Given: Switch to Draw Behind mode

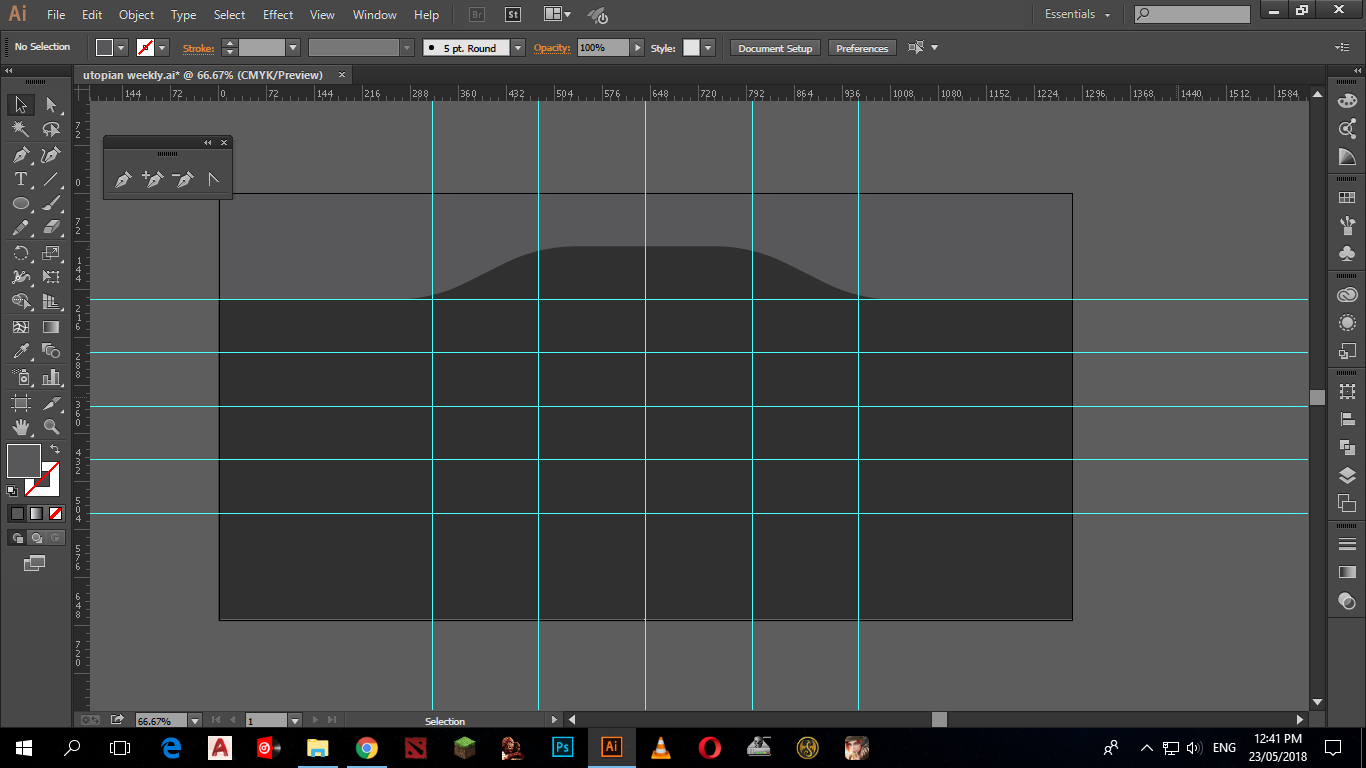Looking at the screenshot, I should [35, 538].
